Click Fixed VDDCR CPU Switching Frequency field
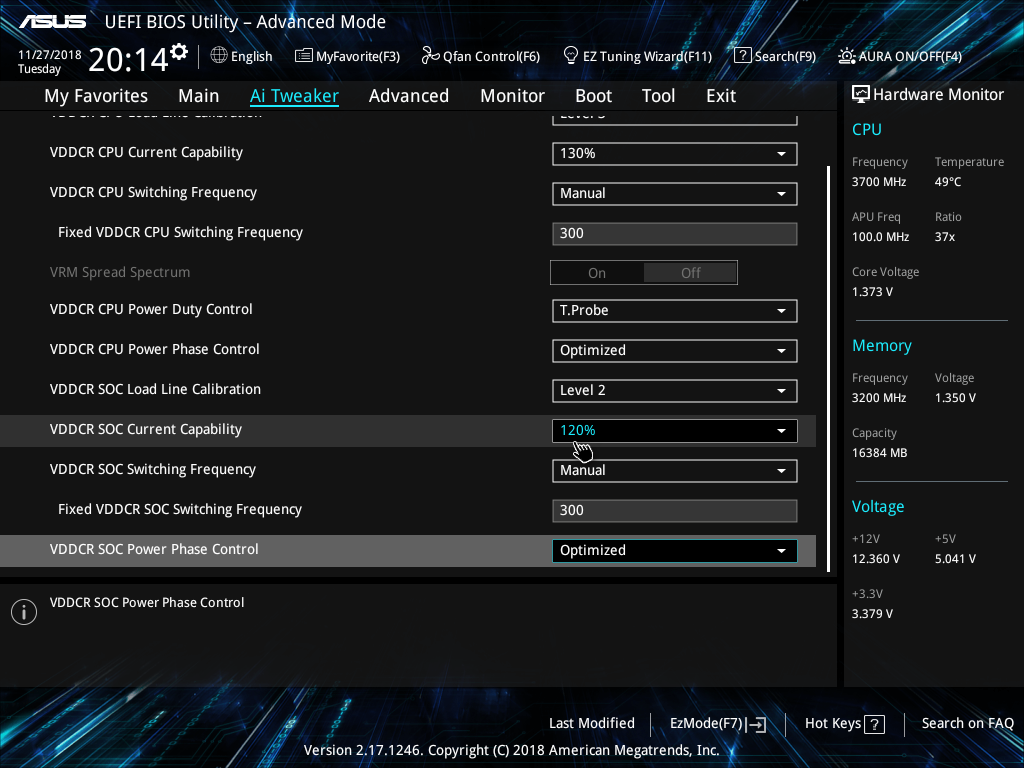Image resolution: width=1024 pixels, height=768 pixels. [675, 234]
